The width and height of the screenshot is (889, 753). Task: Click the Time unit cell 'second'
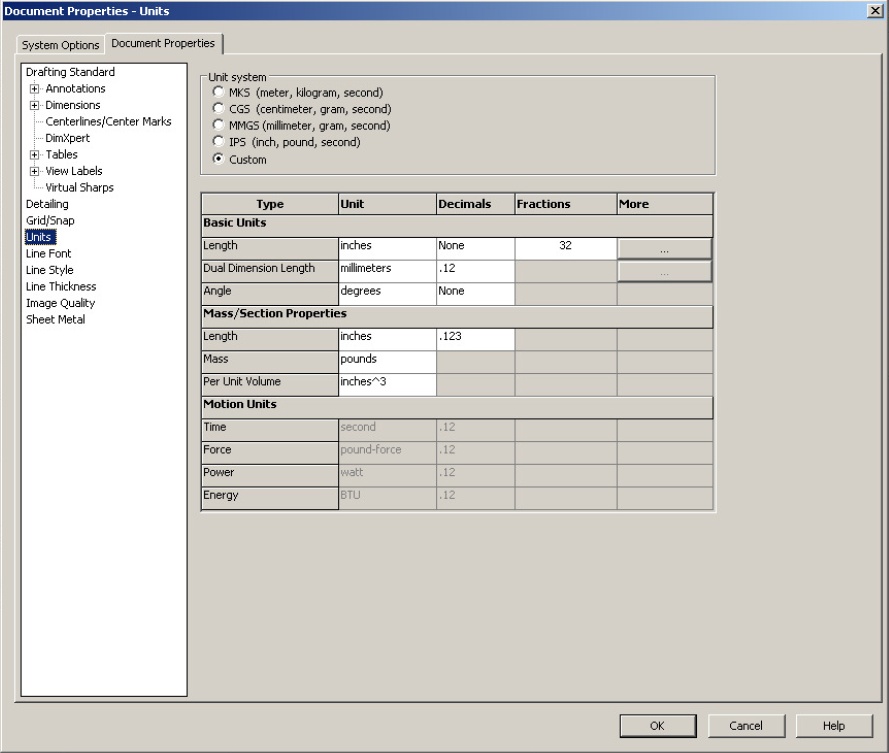(387, 430)
